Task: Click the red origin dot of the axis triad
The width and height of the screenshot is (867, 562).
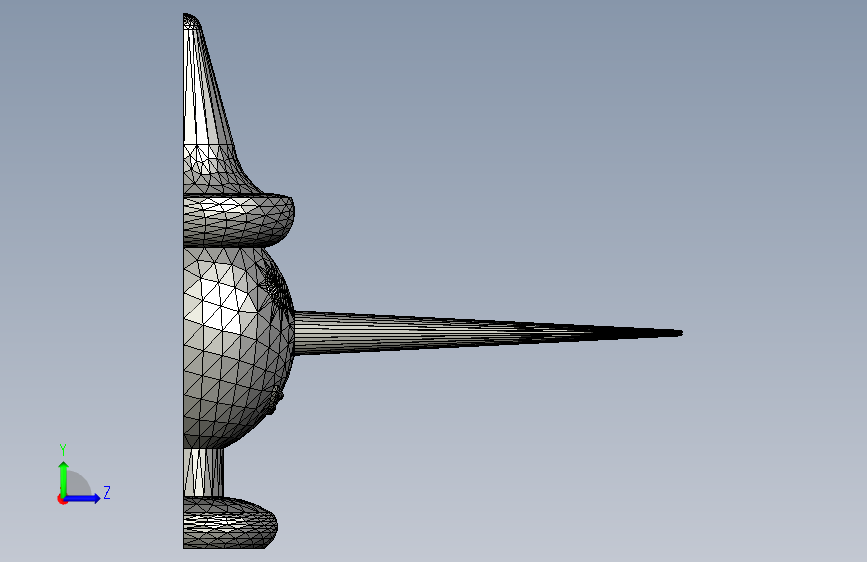Action: click(x=62, y=499)
